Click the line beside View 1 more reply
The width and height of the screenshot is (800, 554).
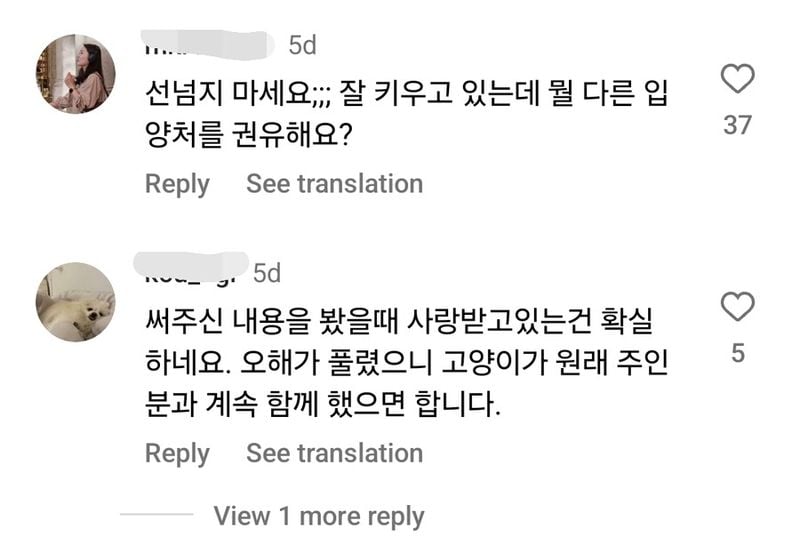click(x=157, y=514)
